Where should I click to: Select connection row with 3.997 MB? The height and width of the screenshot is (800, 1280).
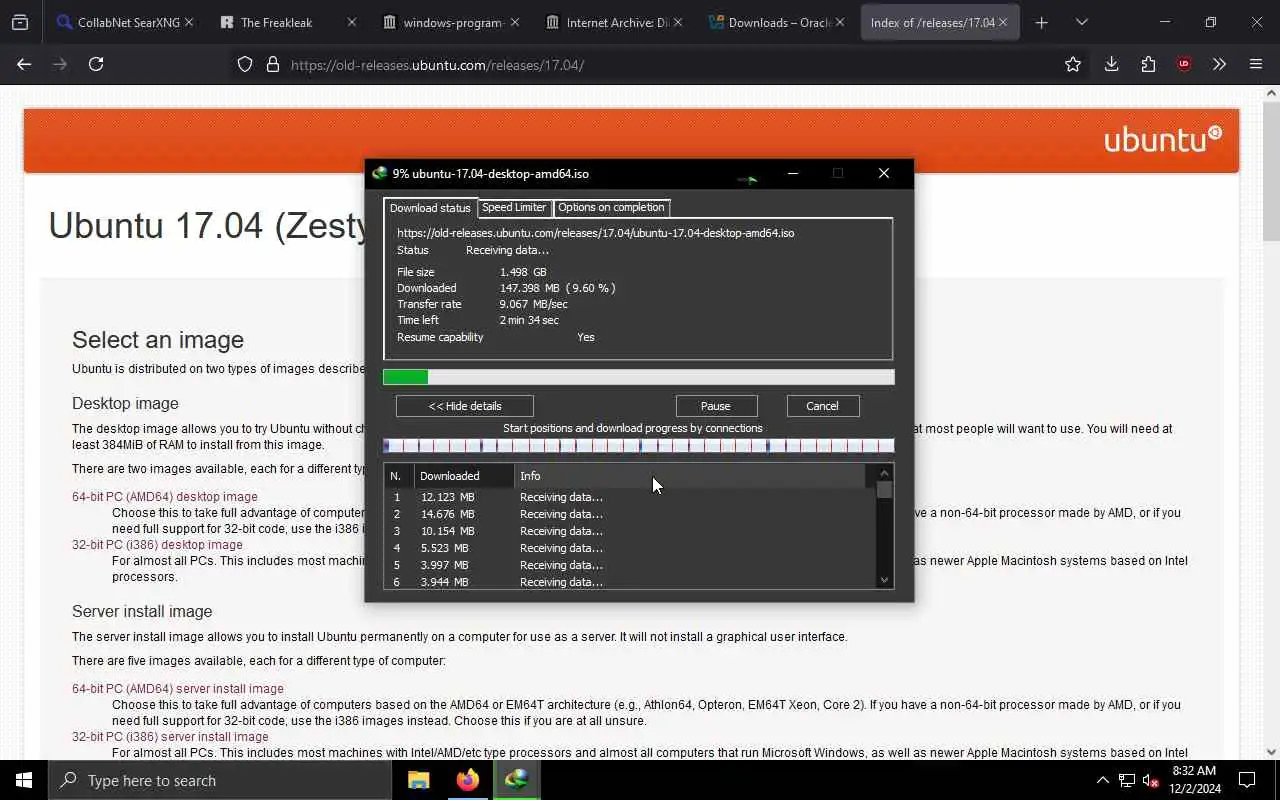pyautogui.click(x=630, y=565)
